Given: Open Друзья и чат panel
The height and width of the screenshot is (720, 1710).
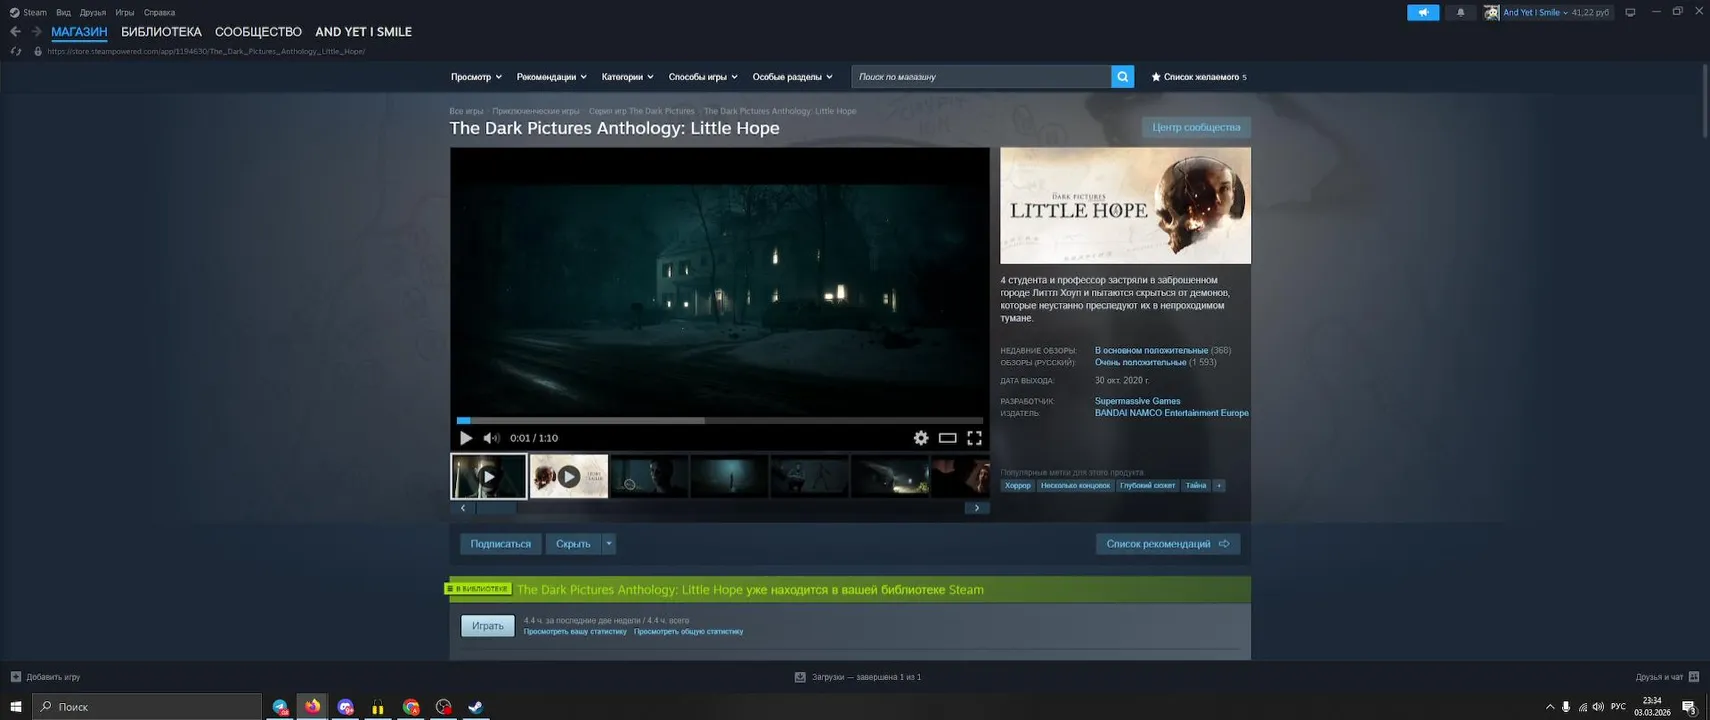Looking at the screenshot, I should [x=1667, y=677].
